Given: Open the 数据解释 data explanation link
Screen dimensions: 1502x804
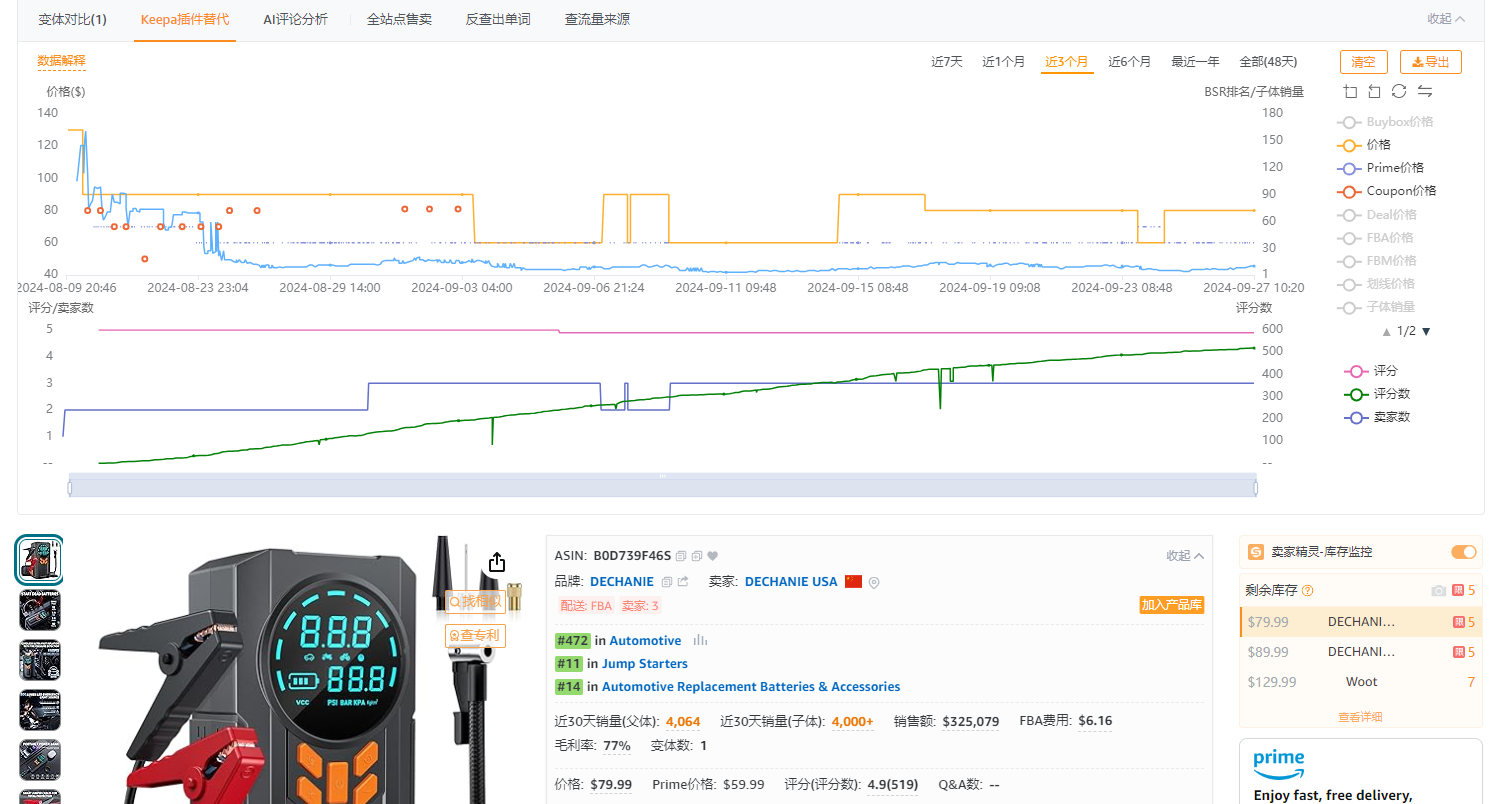Looking at the screenshot, I should tap(62, 61).
